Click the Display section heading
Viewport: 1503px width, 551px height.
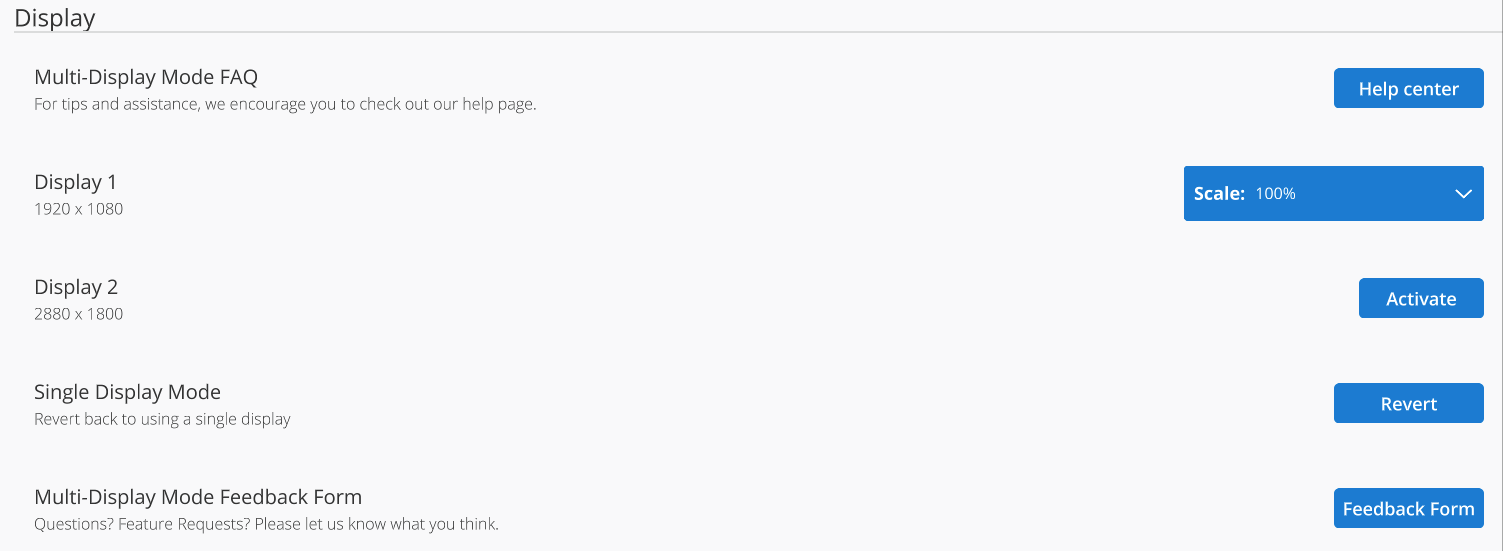[x=55, y=17]
